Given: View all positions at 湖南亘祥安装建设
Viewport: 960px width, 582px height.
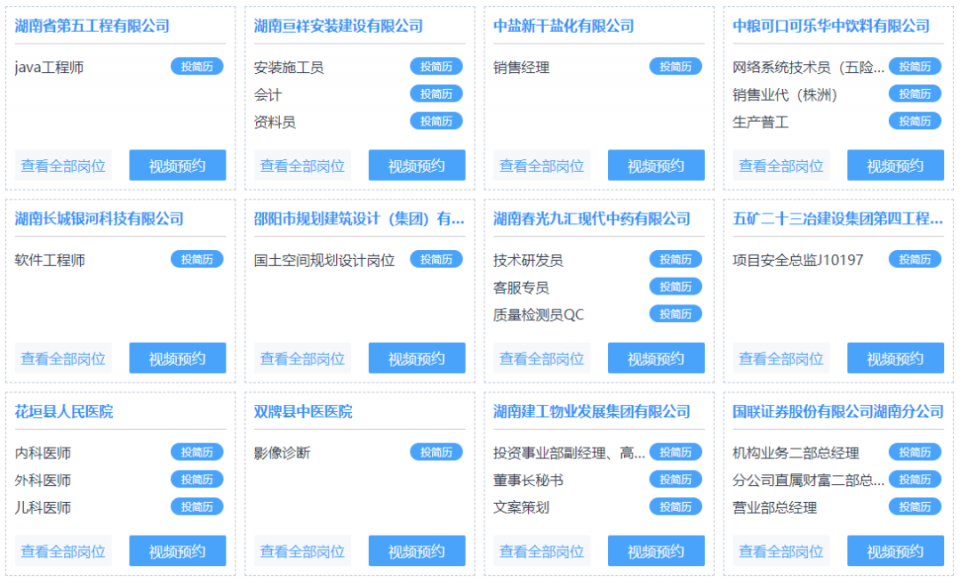Looking at the screenshot, I should pyautogui.click(x=302, y=165).
